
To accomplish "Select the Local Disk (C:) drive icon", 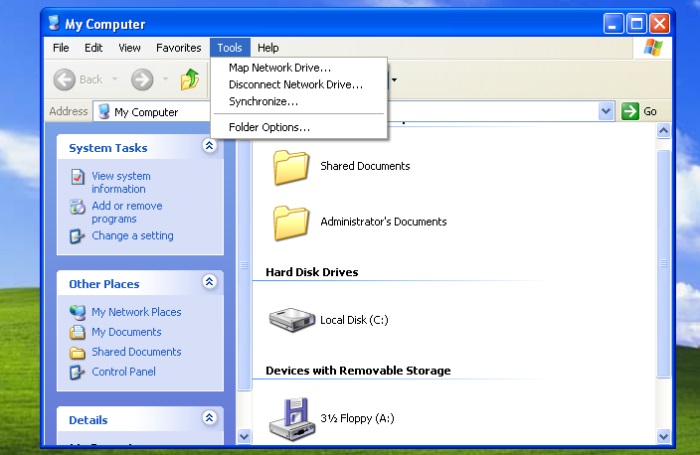I will [292, 320].
